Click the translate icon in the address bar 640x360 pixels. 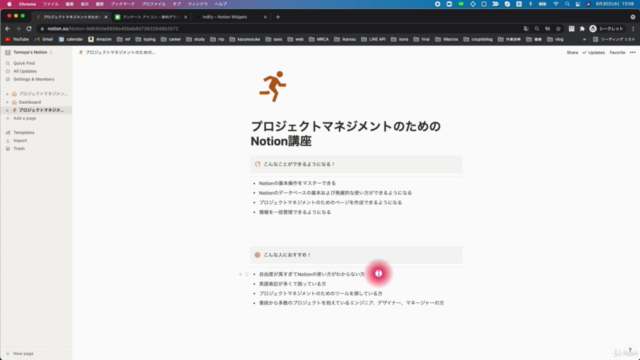coord(526,29)
